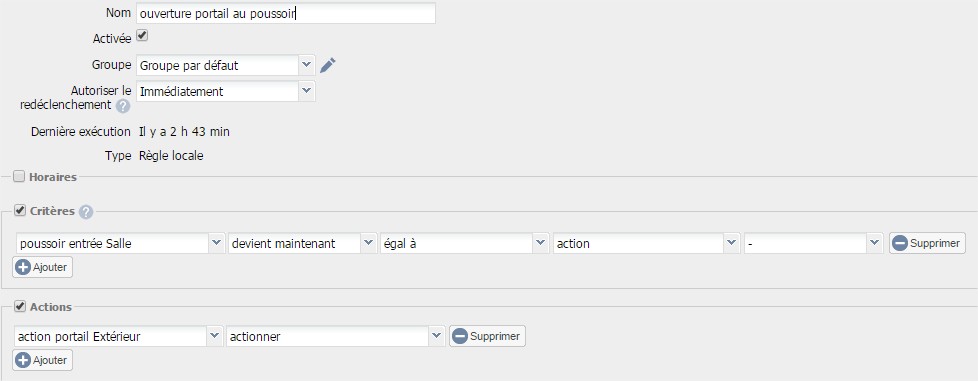Toggle the Activée checkbox

click(142, 36)
